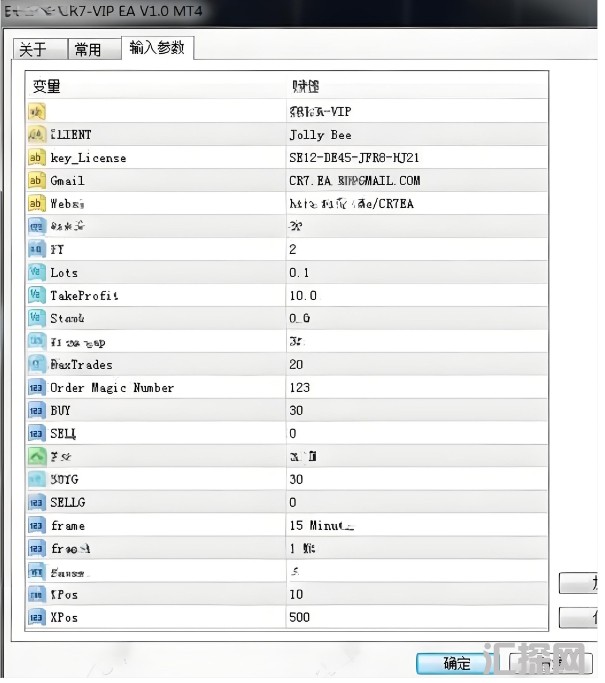The width and height of the screenshot is (605, 683).
Task: Click the double icon next to Lots
Action: coord(36,272)
